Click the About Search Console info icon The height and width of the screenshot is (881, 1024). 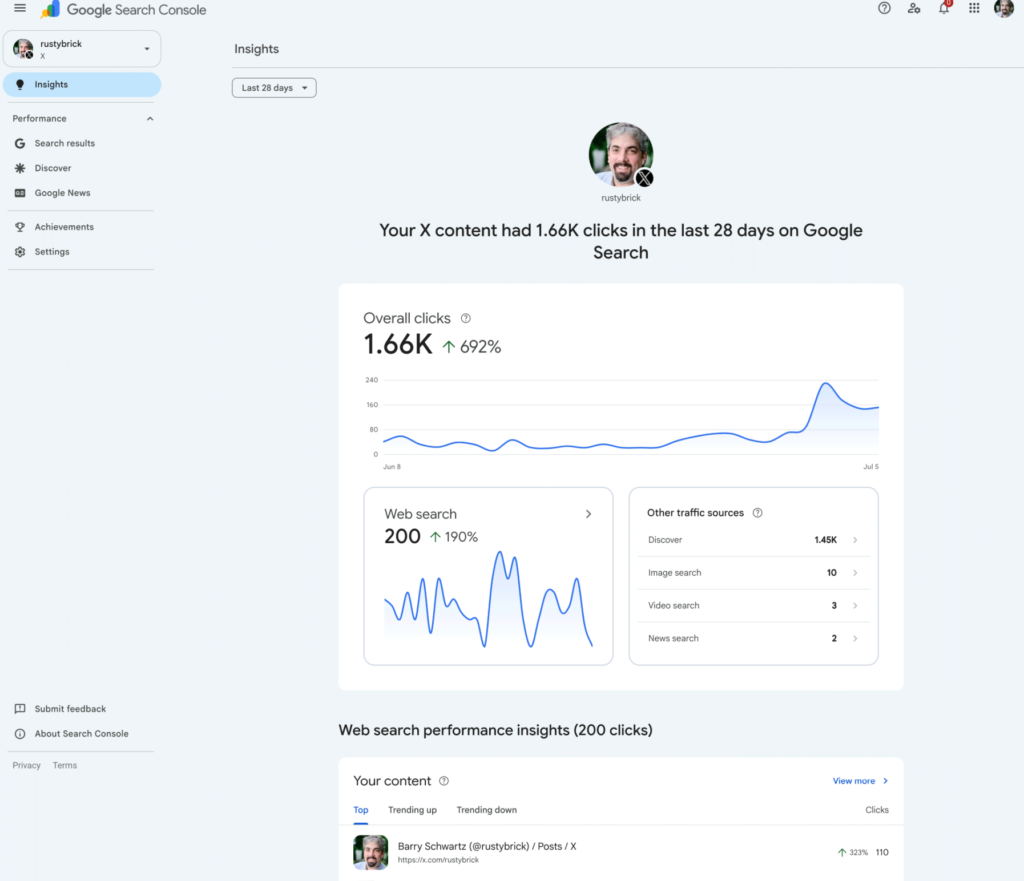(20, 734)
